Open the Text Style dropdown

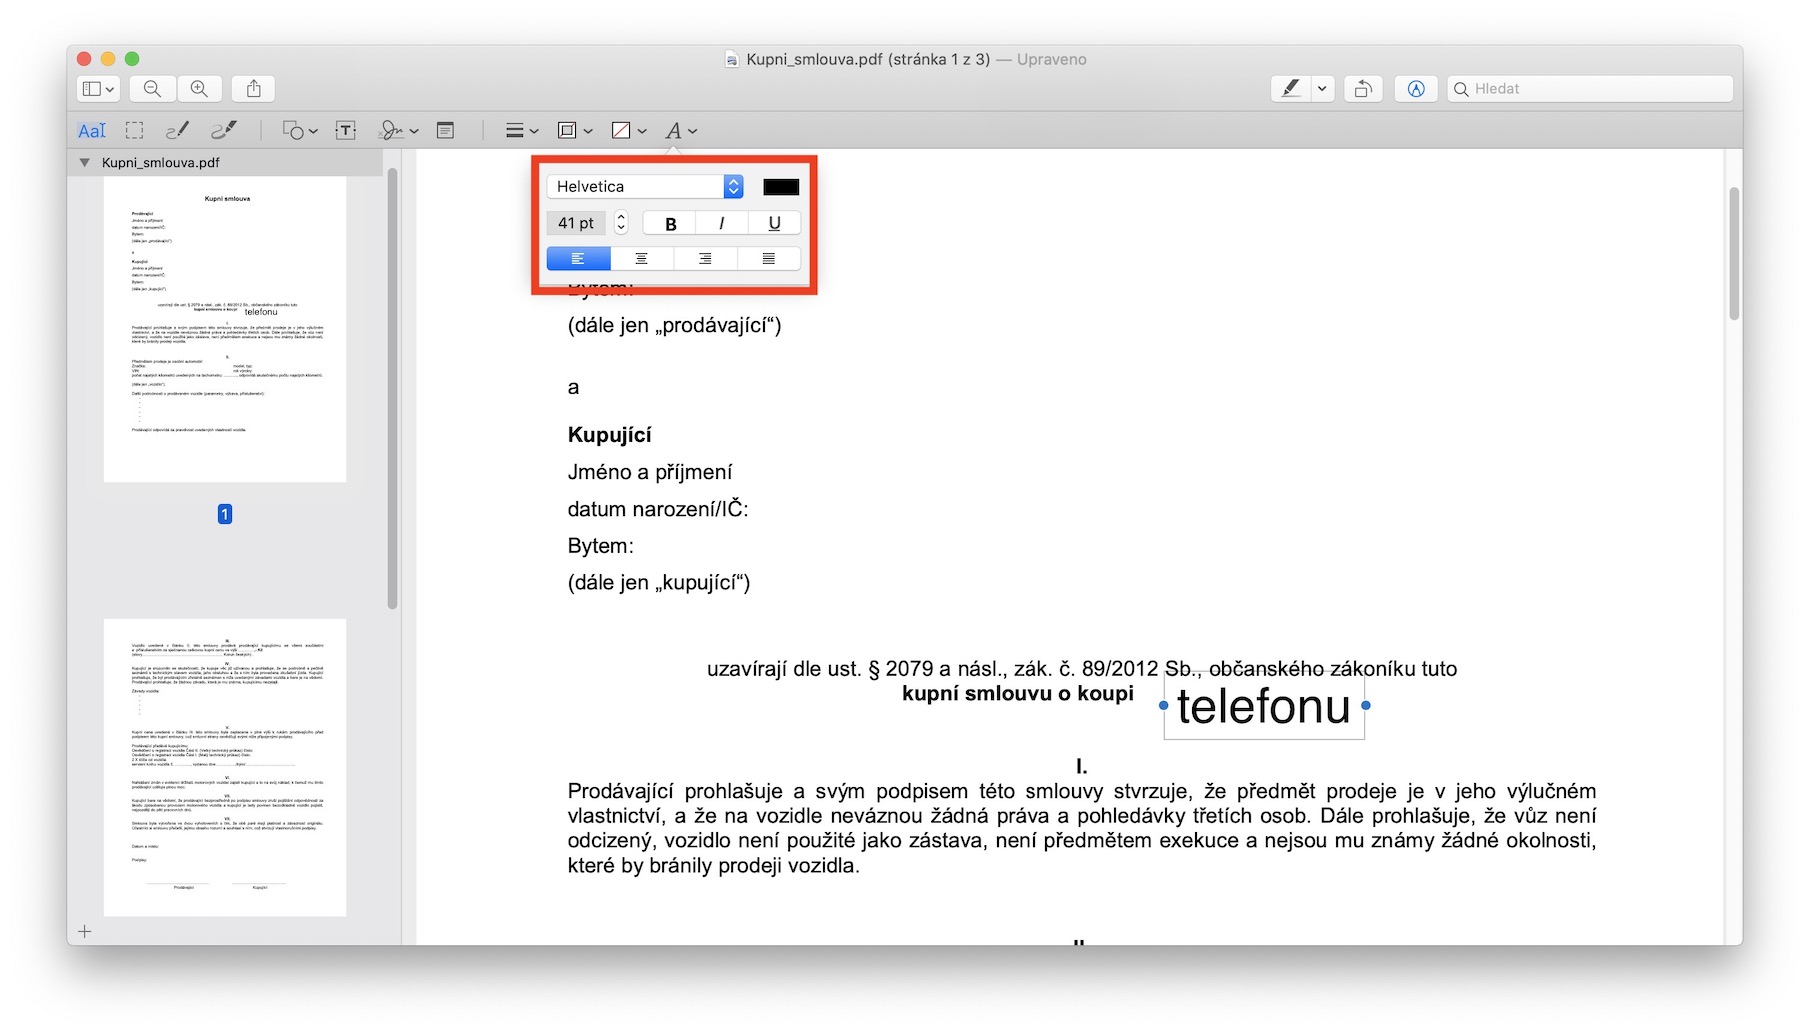pyautogui.click(x=681, y=131)
